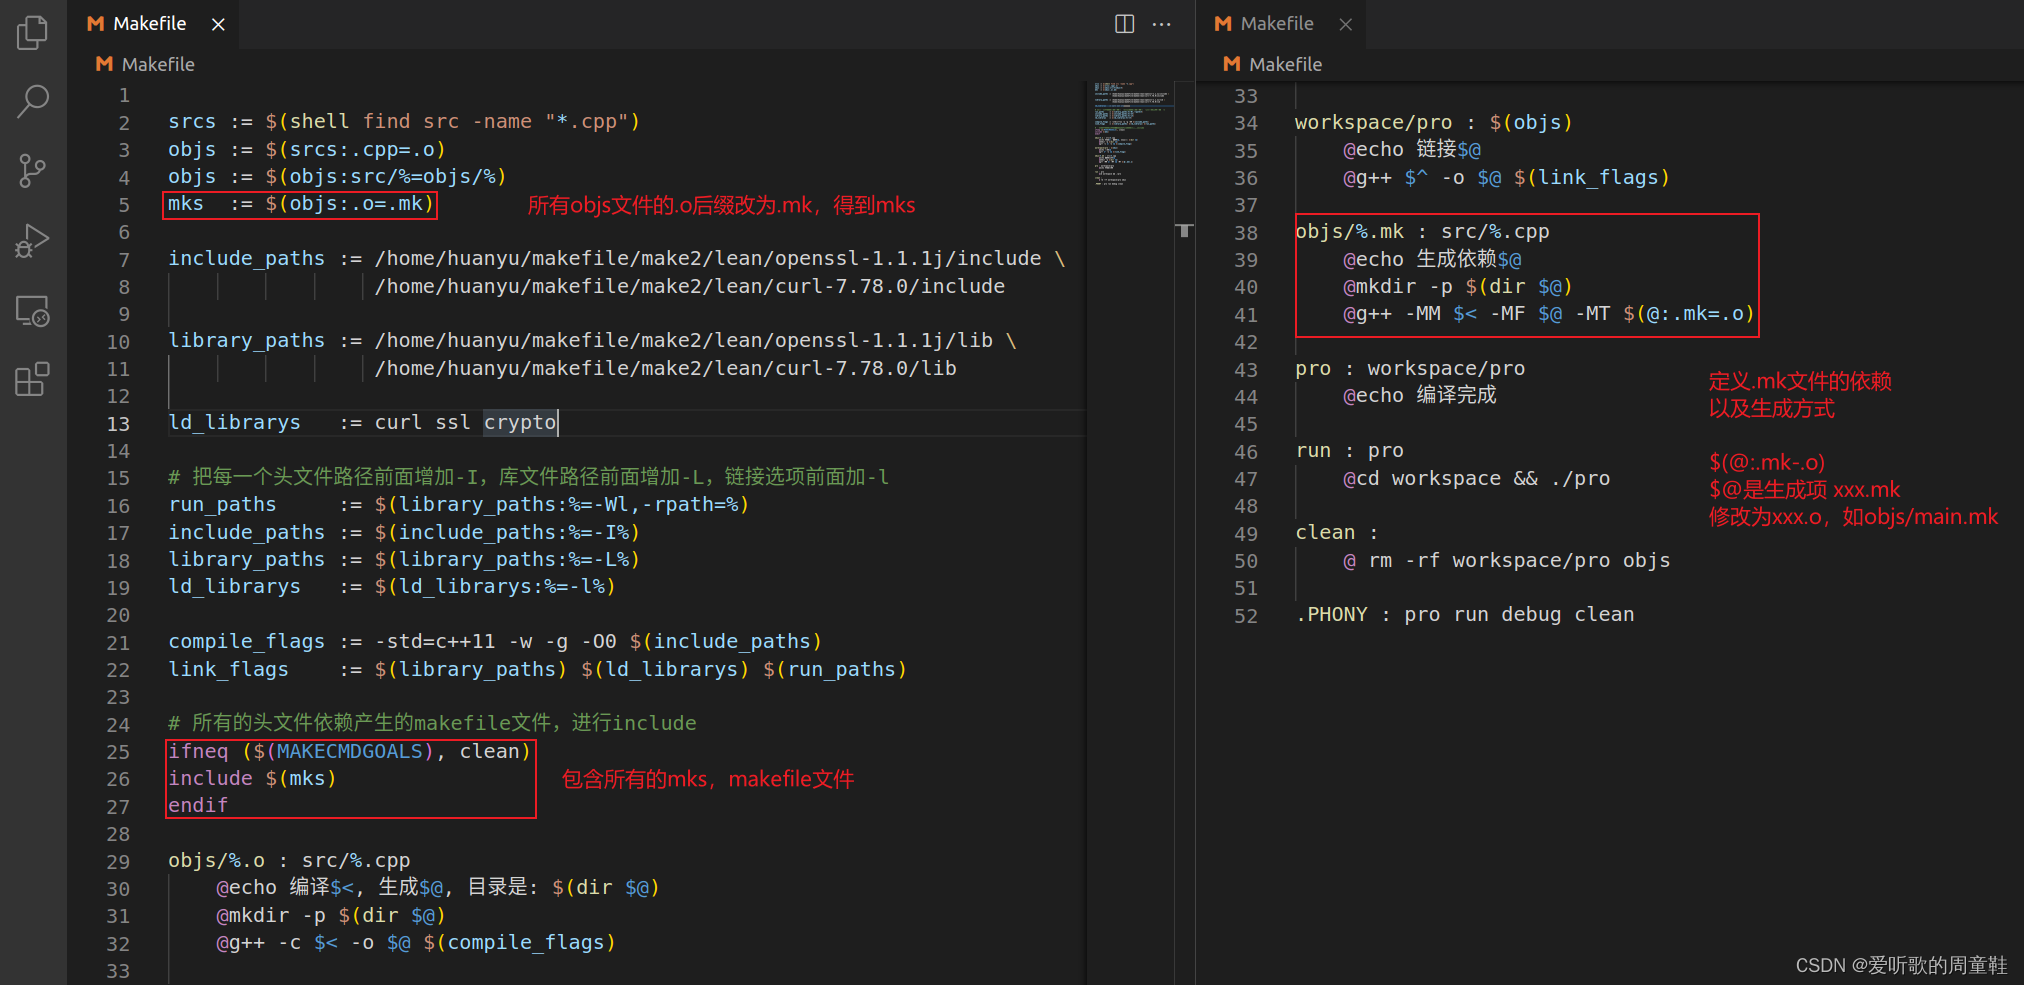Click the 'objs/%.o : src/%.cpp' rule line

289,861
